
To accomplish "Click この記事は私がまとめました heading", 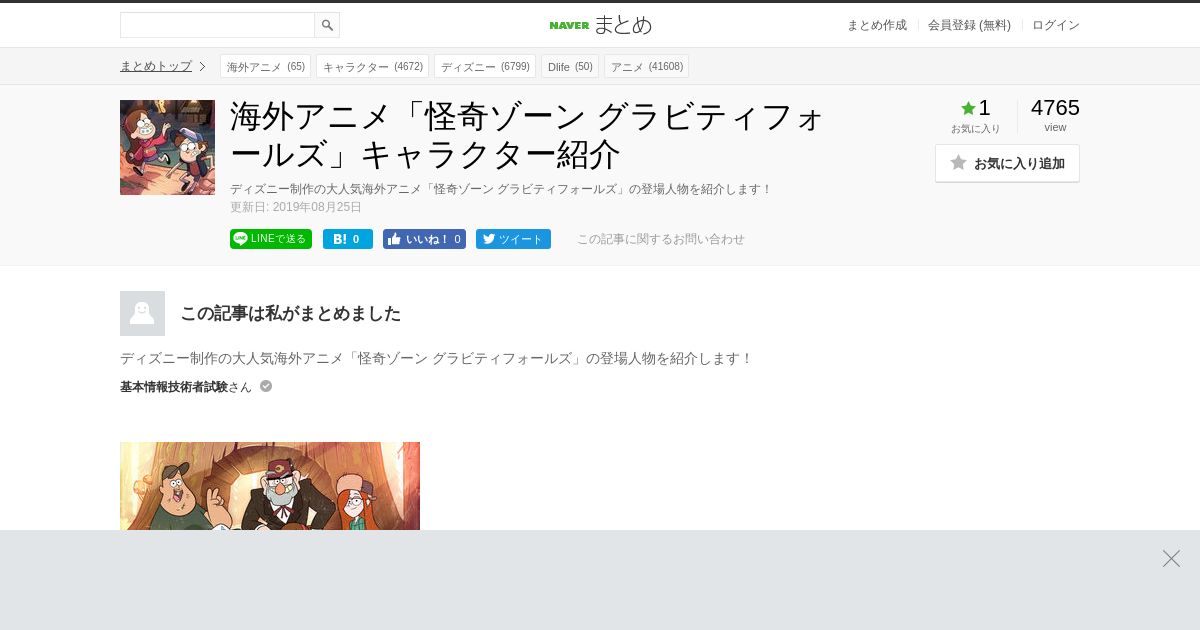I will point(290,313).
